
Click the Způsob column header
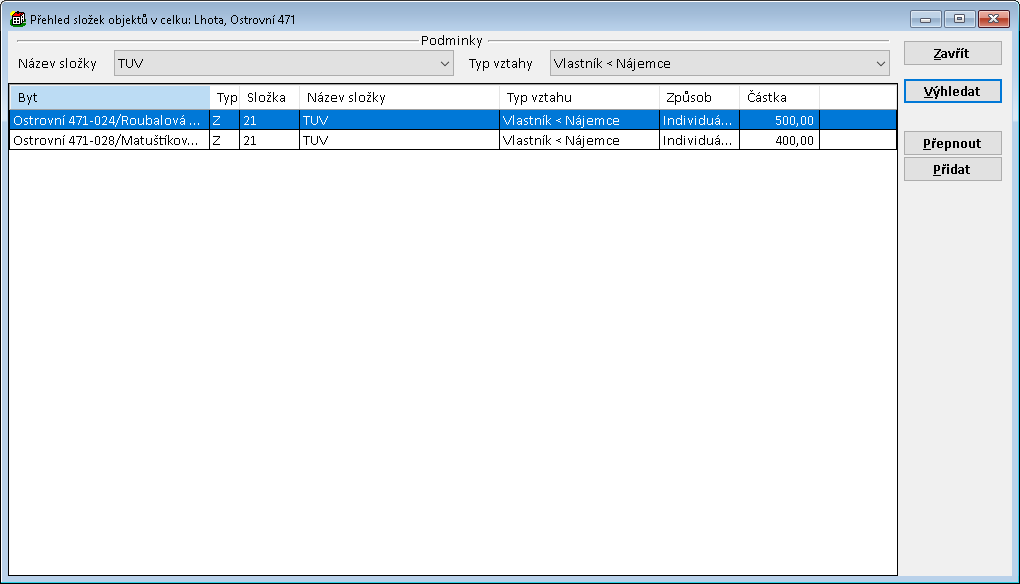[x=699, y=98]
